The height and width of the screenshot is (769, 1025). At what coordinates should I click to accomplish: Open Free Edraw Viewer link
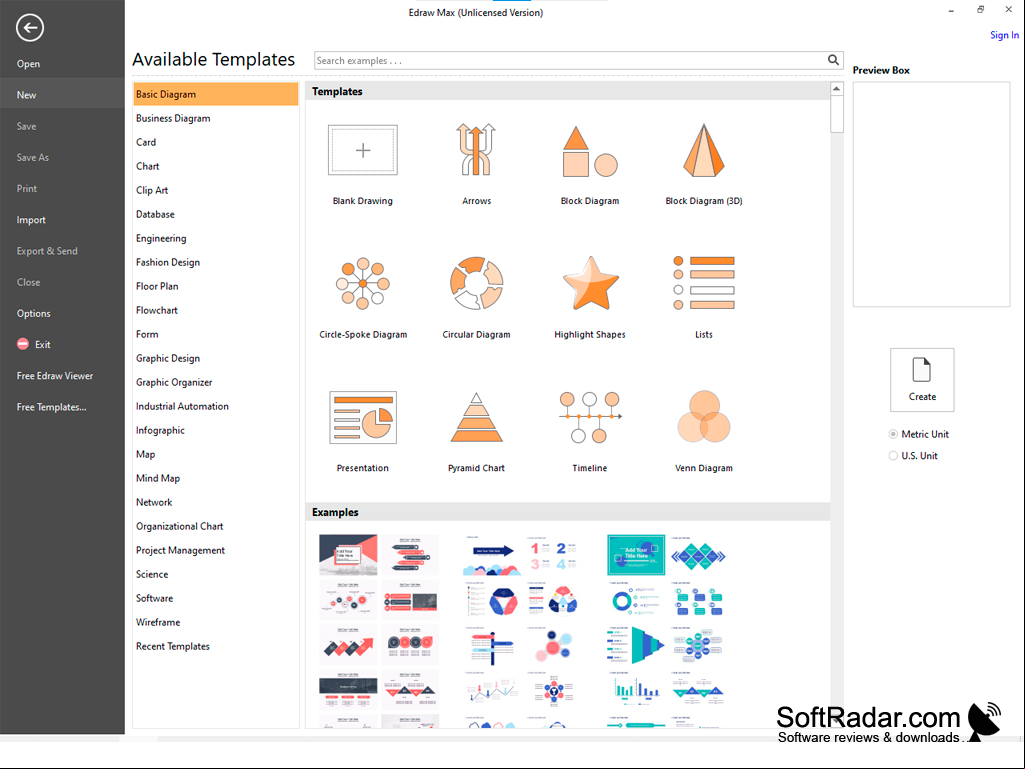tap(55, 376)
